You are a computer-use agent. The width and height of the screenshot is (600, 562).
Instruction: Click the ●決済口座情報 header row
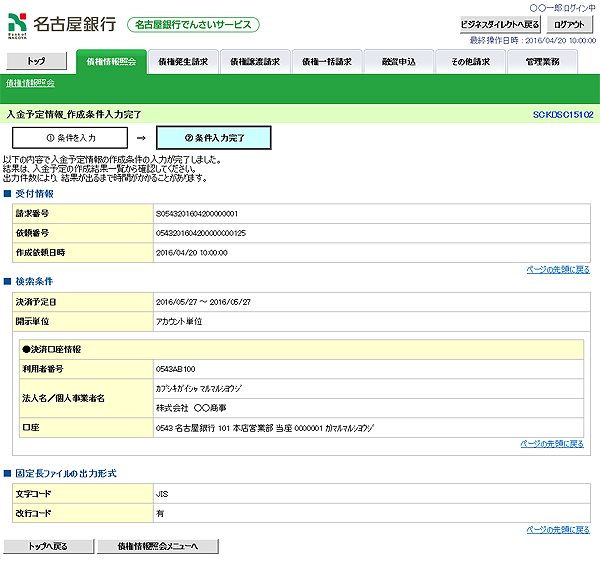[x=302, y=349]
